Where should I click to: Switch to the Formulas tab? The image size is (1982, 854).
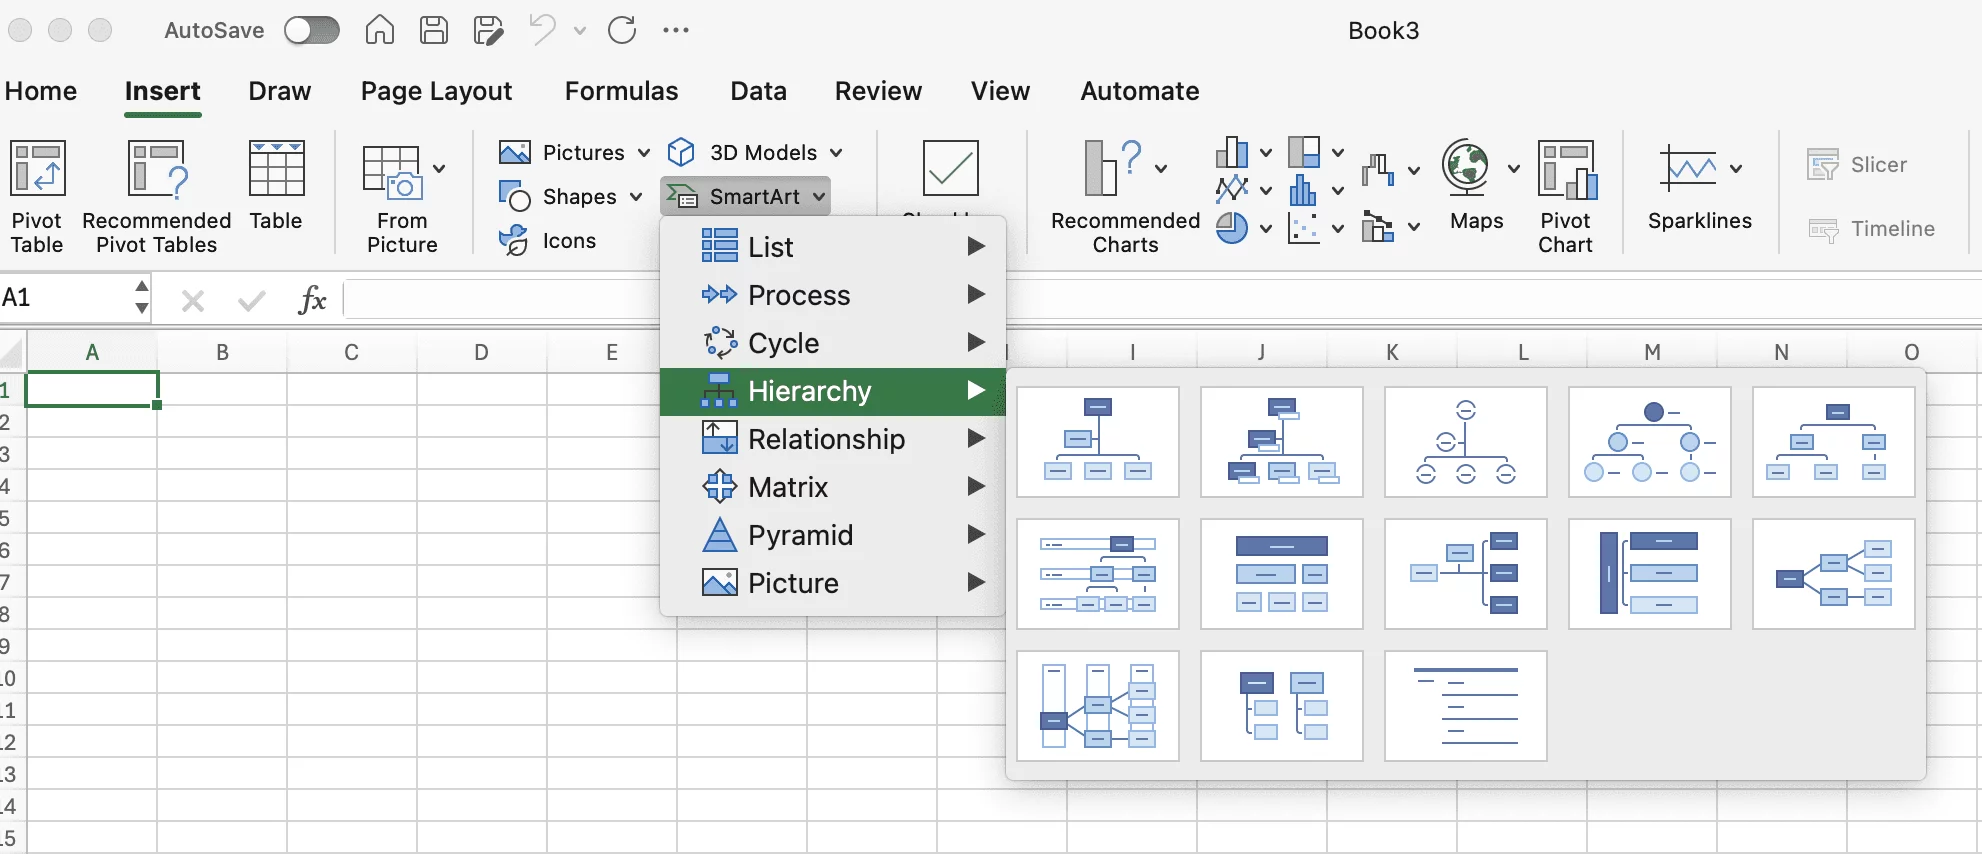click(621, 91)
